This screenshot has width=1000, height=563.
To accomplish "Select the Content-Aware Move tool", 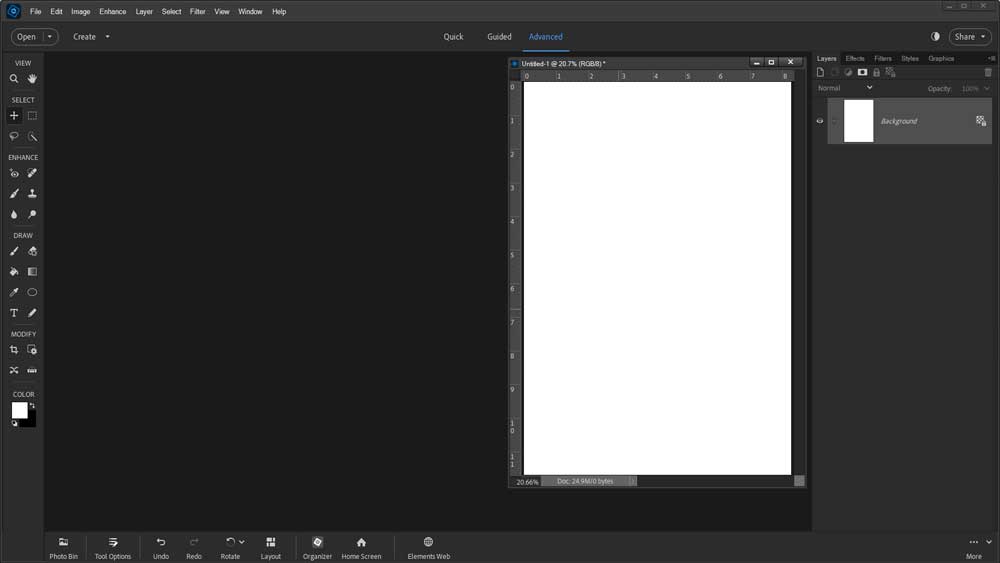I will click(x=14, y=370).
